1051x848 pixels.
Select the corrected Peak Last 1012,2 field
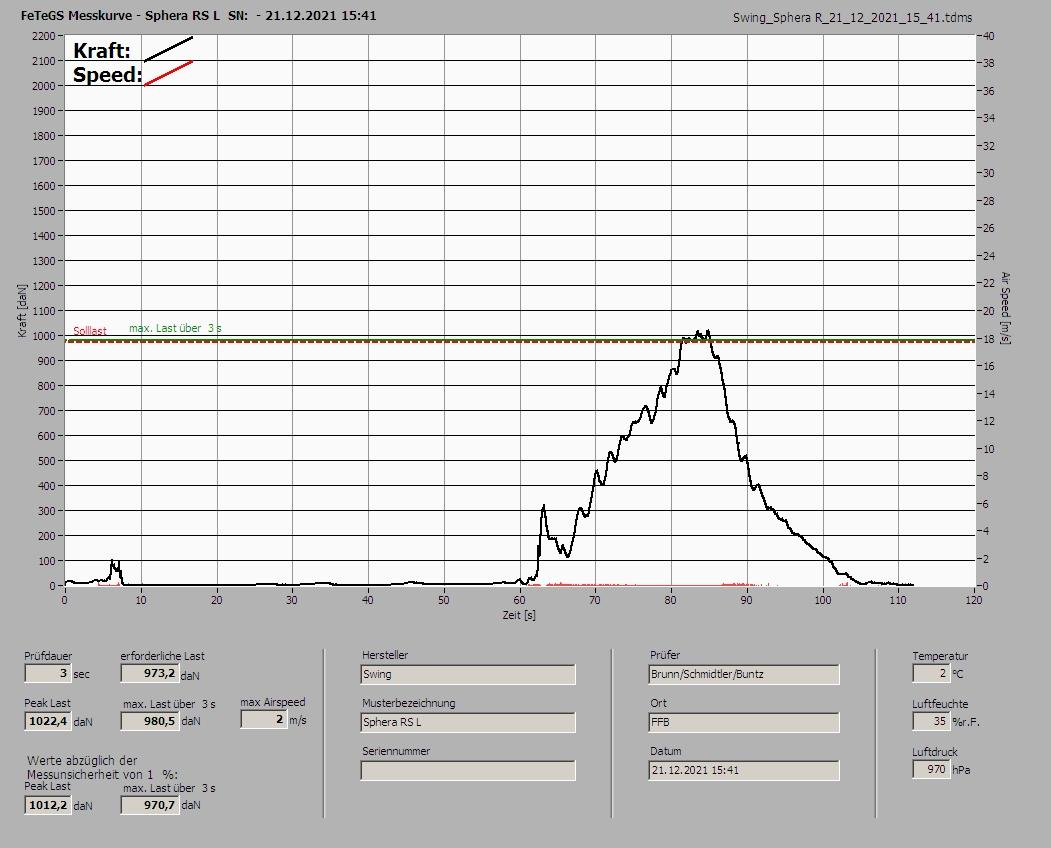48,805
